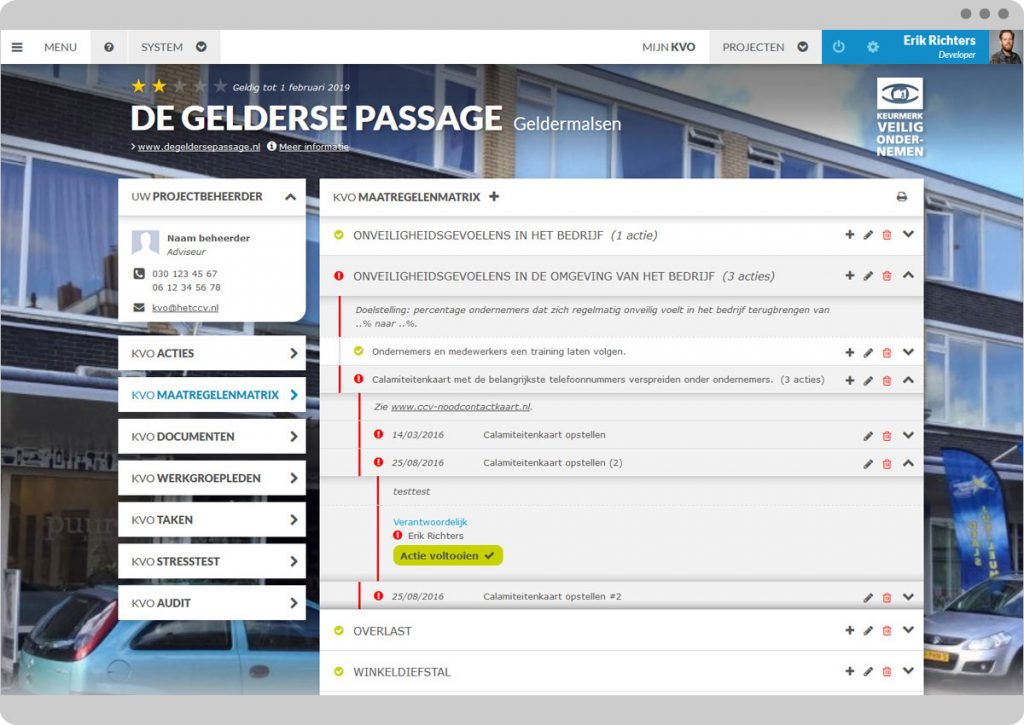Collapse the Uw Projectbeheerder panel
The height and width of the screenshot is (725, 1024).
[290, 197]
